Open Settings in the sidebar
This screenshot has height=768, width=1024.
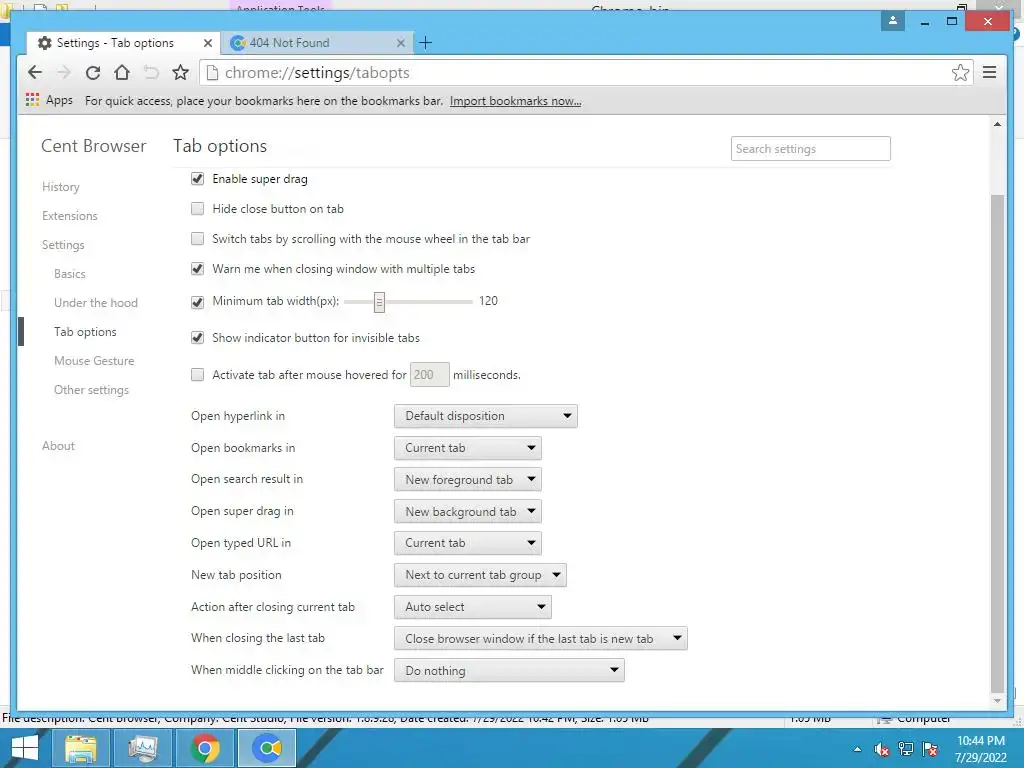point(63,245)
